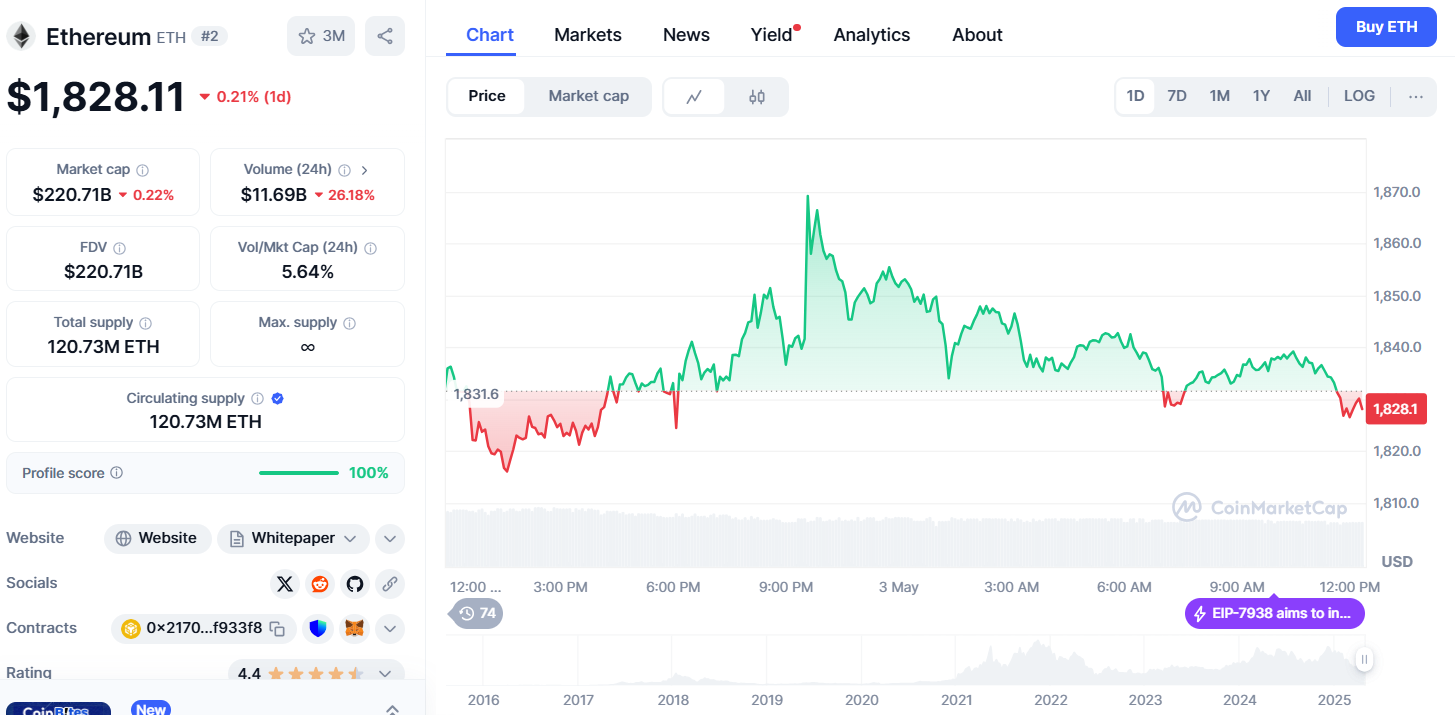This screenshot has height=715, width=1455.
Task: Click the Buy ETH button
Action: (1386, 27)
